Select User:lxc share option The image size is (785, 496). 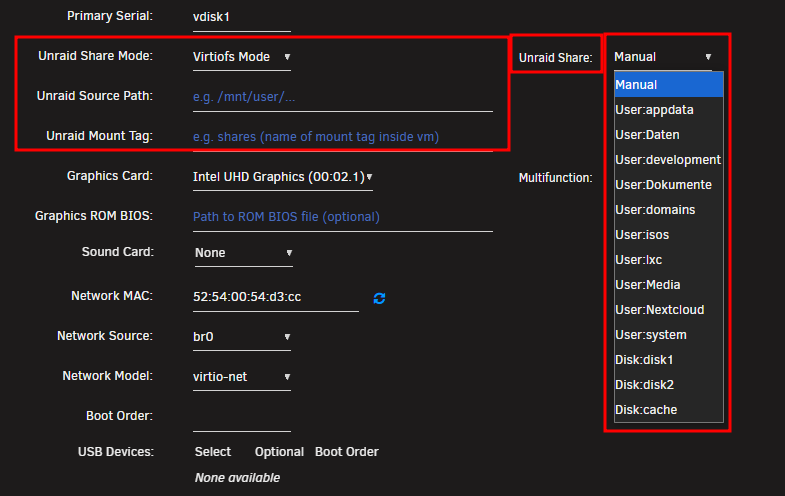[668, 260]
